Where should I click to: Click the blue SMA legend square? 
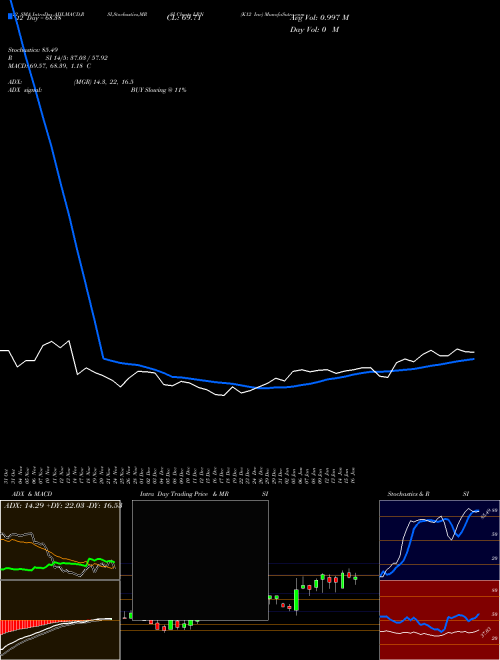pos(10,16)
